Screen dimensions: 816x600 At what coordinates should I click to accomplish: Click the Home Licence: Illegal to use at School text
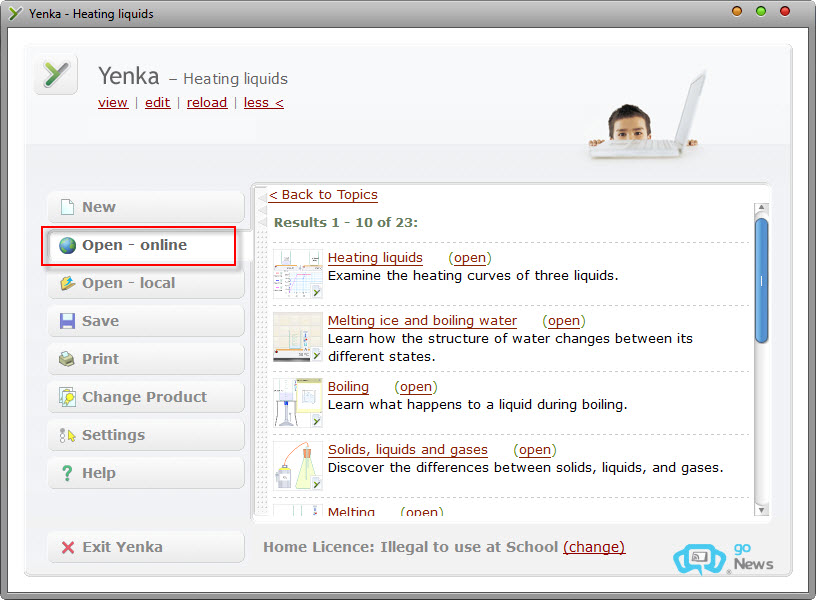pos(411,547)
